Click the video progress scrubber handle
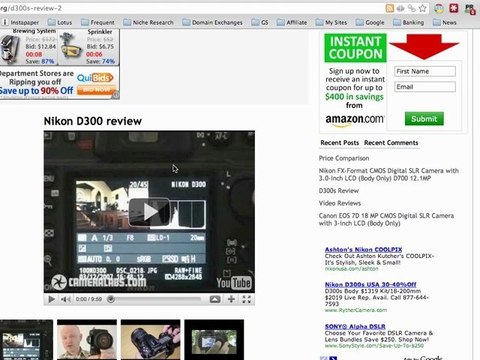The width and height of the screenshot is (480, 360). [x=111, y=299]
